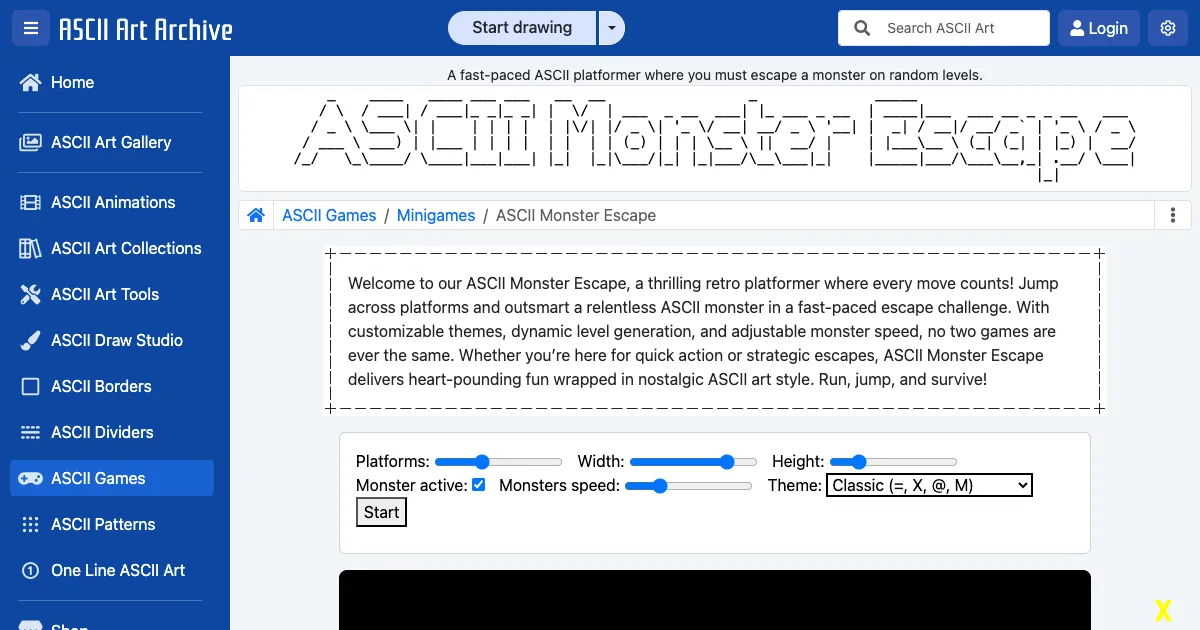Click the ASCII Draw Studio brush icon
This screenshot has height=630, width=1200.
(x=30, y=341)
